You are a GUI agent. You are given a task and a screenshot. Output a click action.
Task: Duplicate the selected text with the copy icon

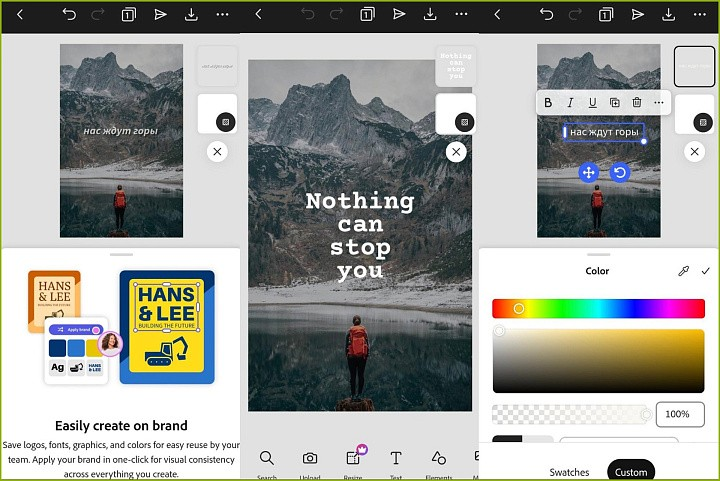[614, 102]
